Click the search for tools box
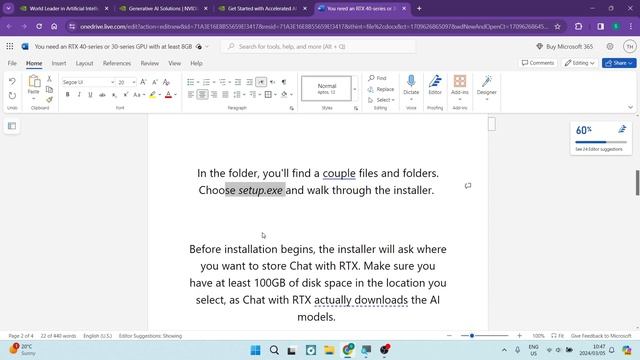 click(319, 47)
